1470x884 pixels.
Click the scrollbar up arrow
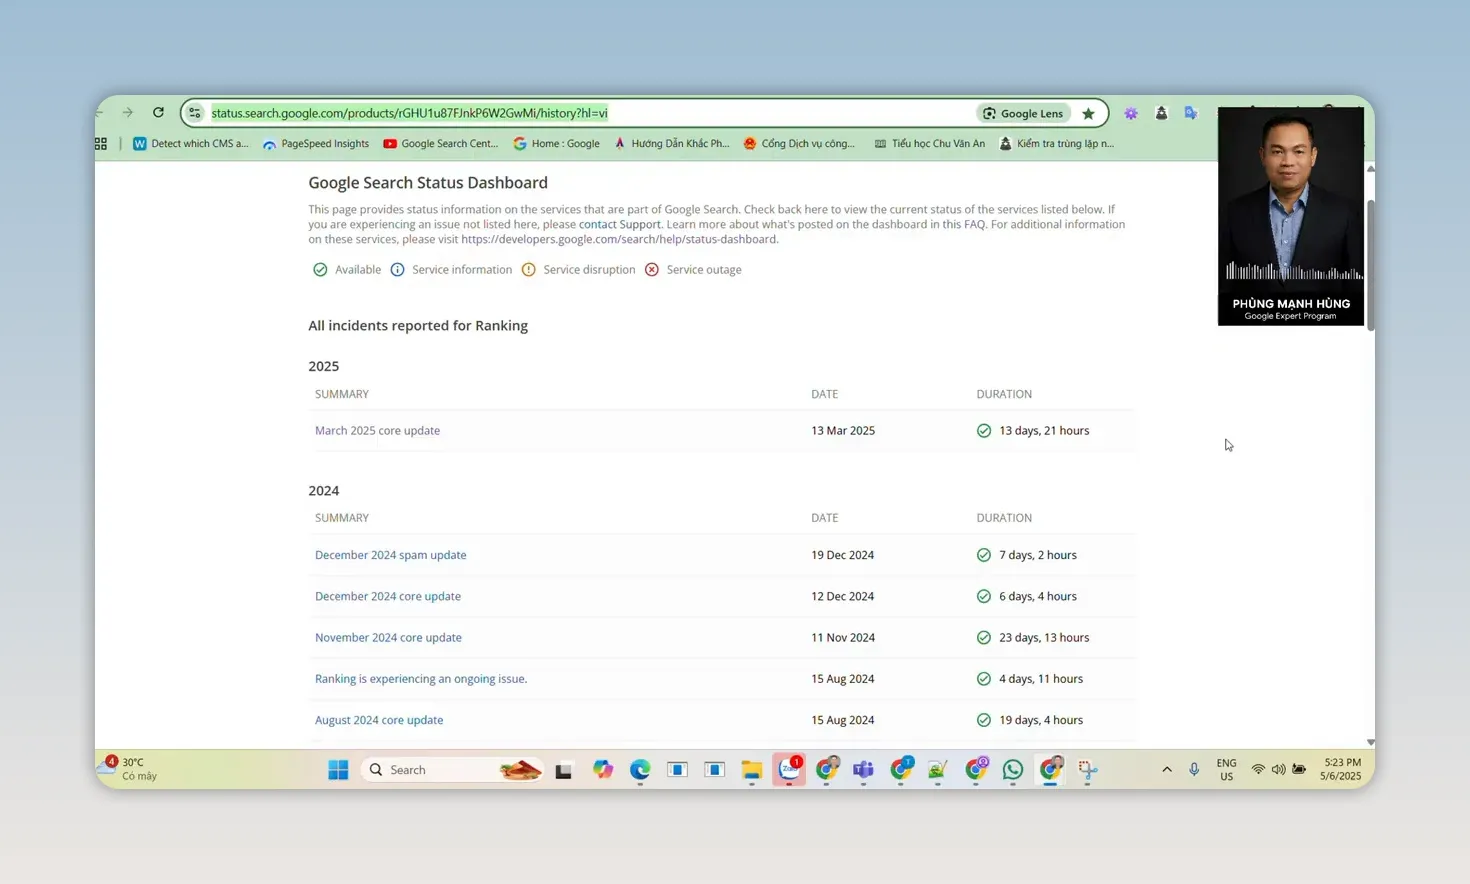click(x=1371, y=168)
